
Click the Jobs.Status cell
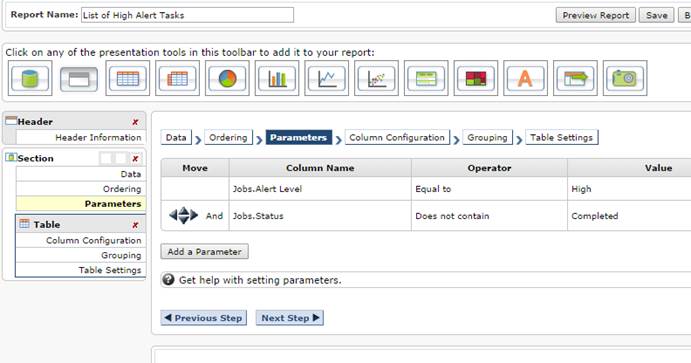tap(320, 216)
